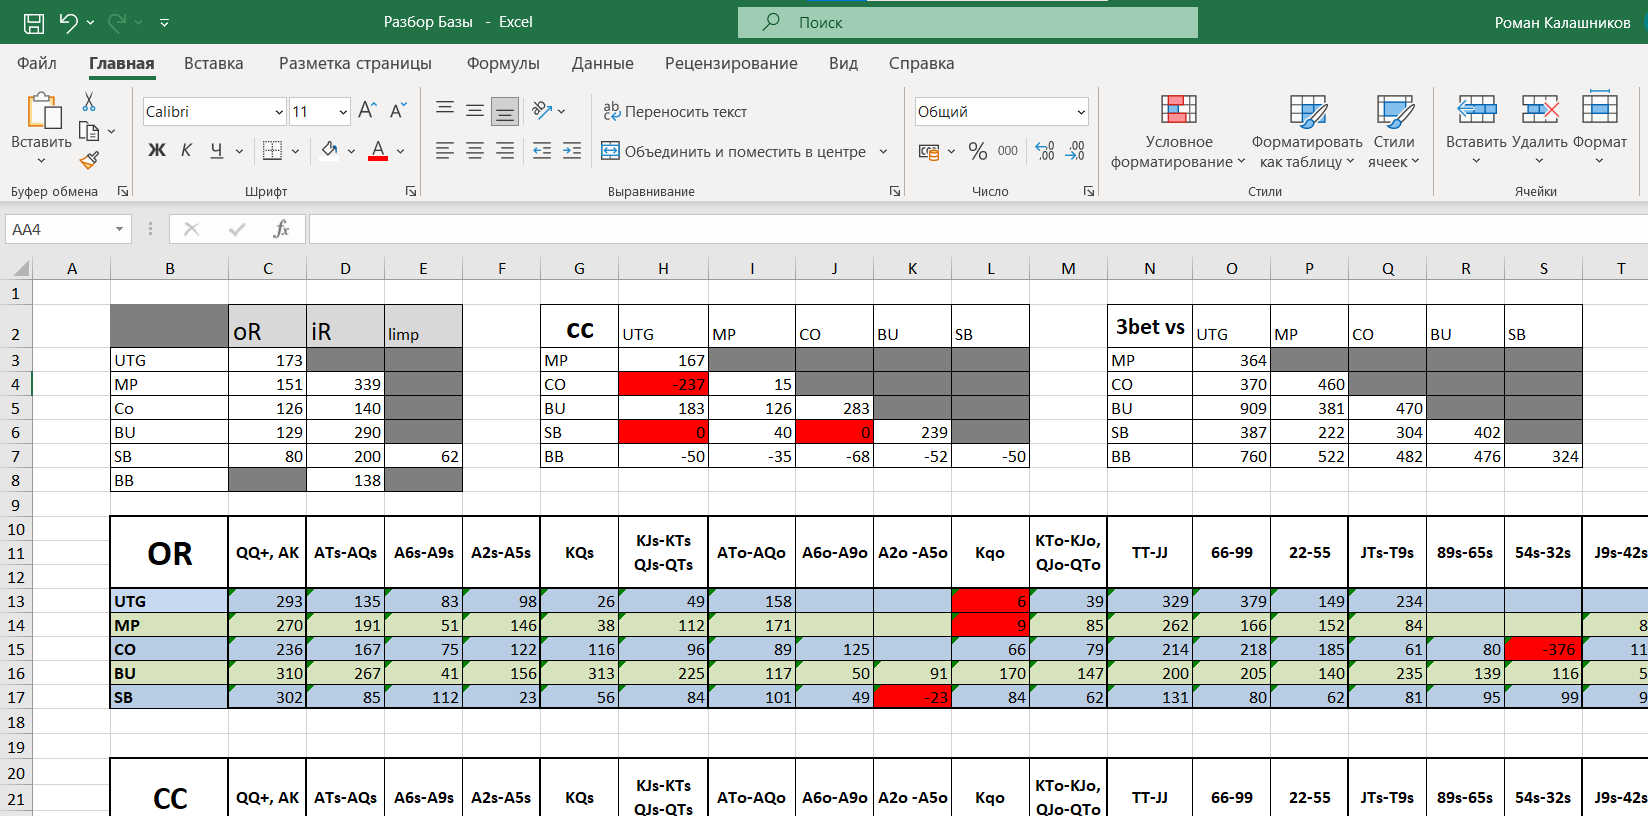
Task: Toggle Wrap Text (Переносить текст)
Action: point(675,111)
